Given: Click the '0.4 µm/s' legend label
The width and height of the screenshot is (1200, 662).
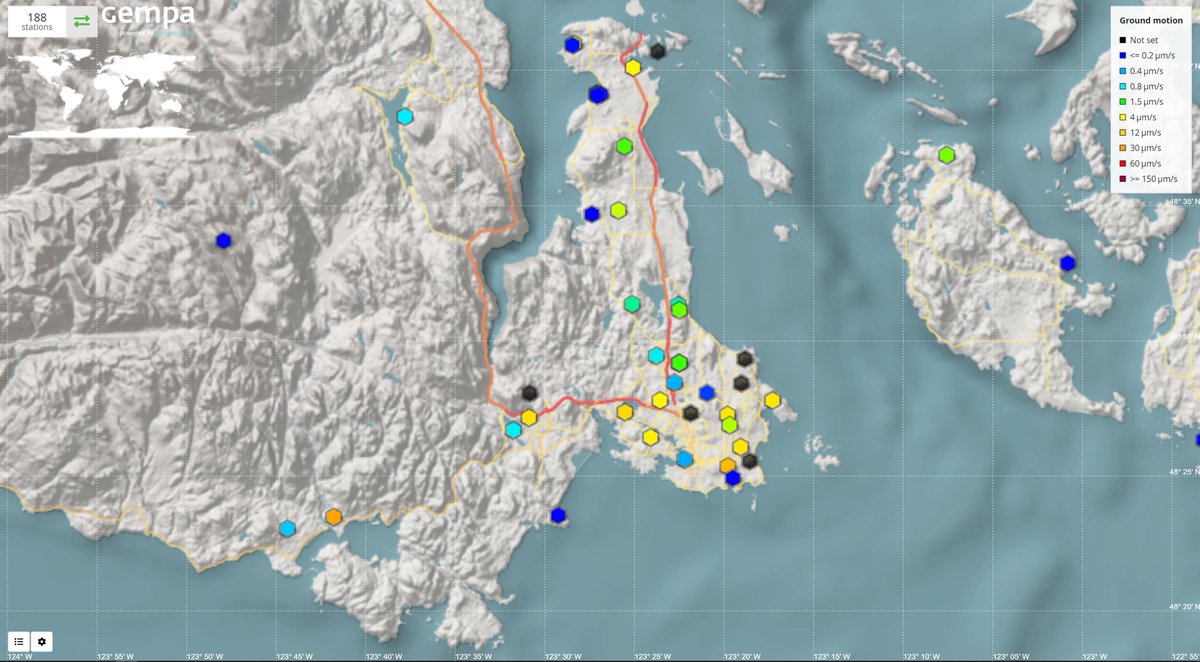Looking at the screenshot, I should (1149, 71).
